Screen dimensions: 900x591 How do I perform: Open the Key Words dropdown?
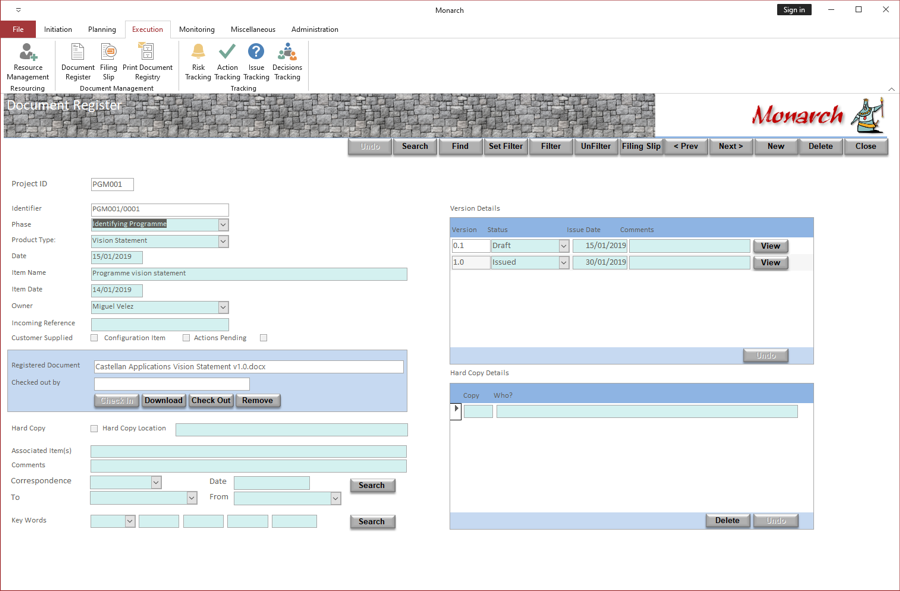[x=130, y=521]
